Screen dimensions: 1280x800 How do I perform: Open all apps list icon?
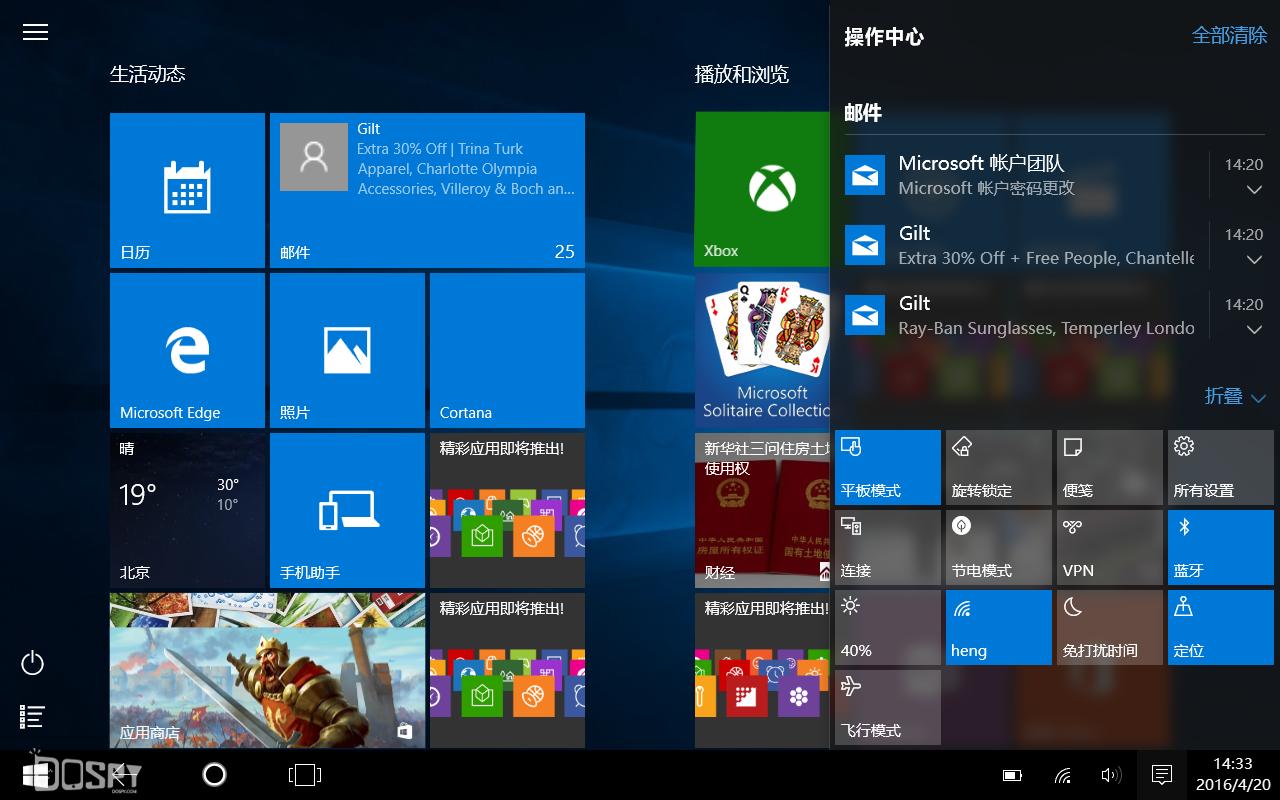33,716
